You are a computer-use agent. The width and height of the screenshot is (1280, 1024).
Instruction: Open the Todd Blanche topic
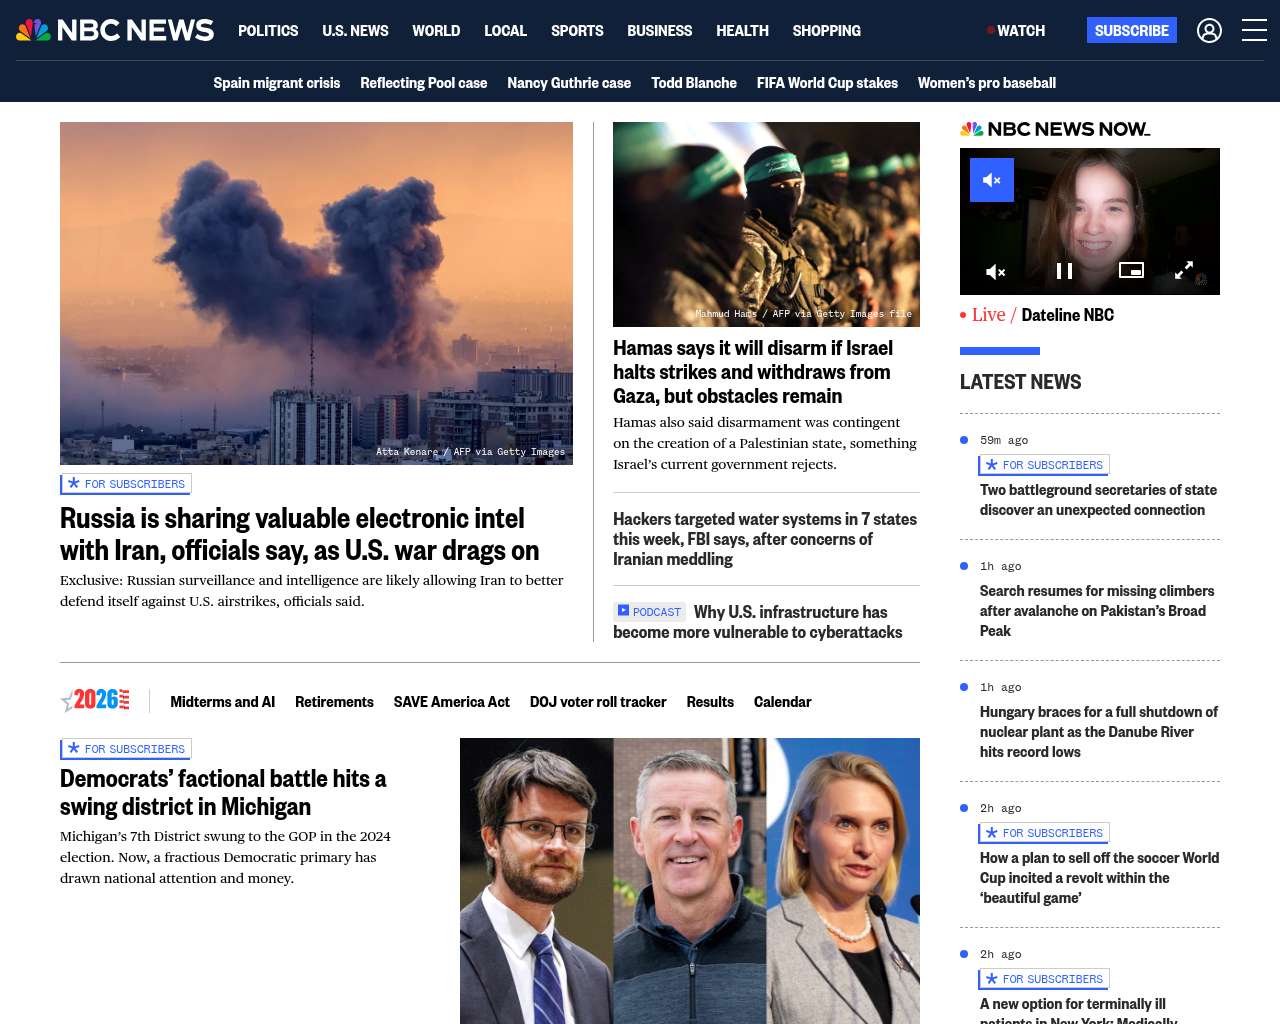[694, 83]
